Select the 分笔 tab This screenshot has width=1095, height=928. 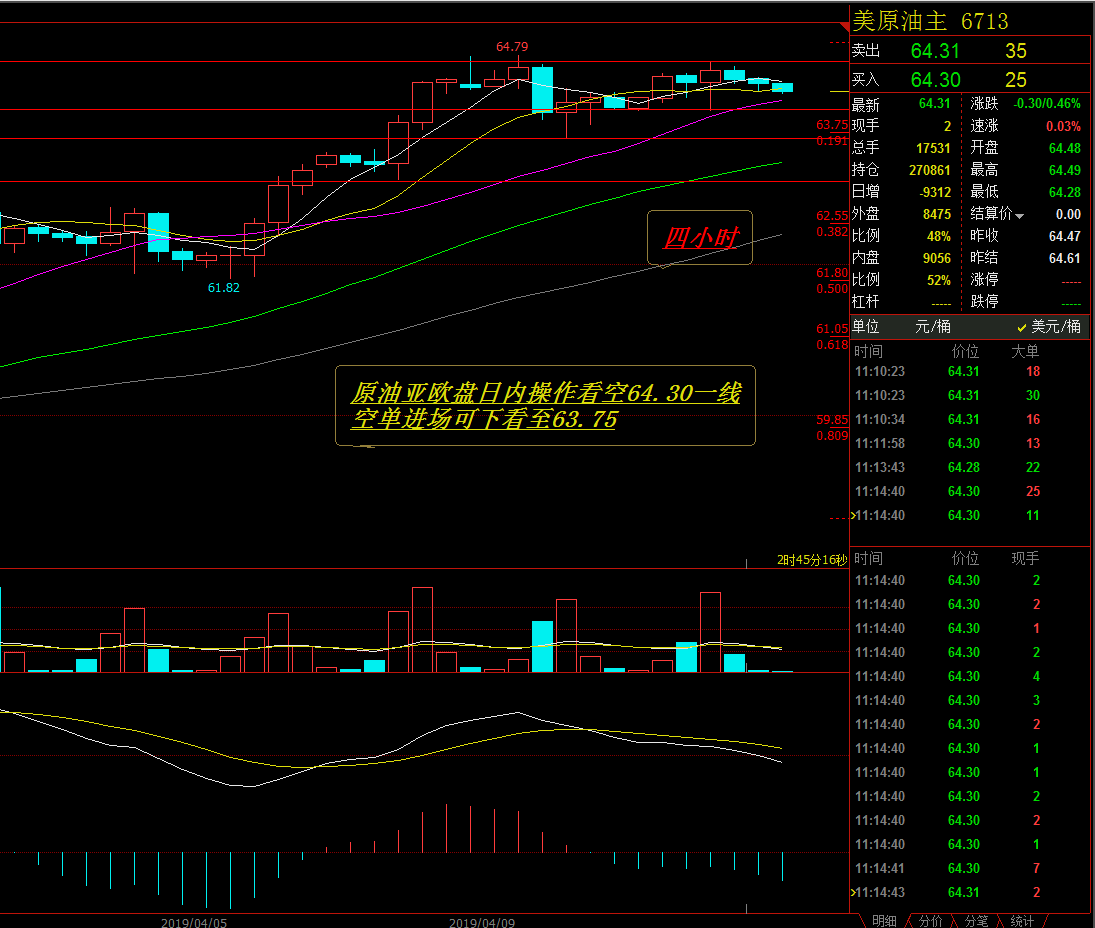(x=976, y=920)
